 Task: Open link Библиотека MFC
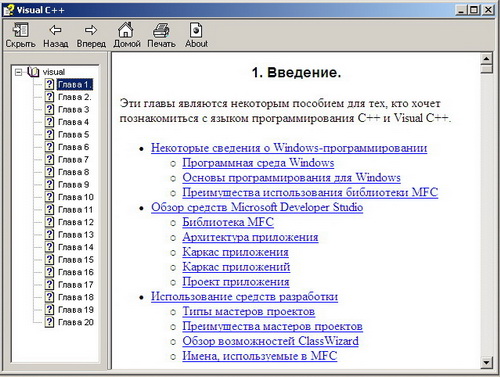point(228,222)
